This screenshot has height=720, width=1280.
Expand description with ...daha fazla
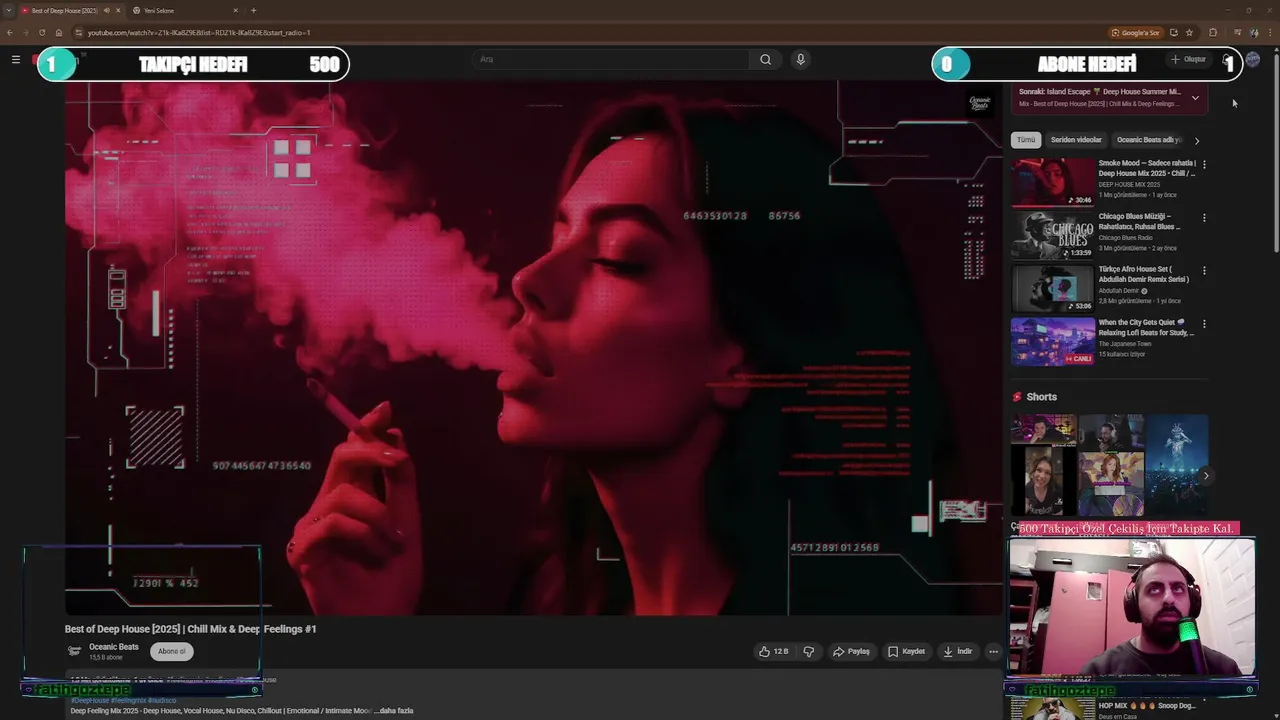[x=393, y=711]
